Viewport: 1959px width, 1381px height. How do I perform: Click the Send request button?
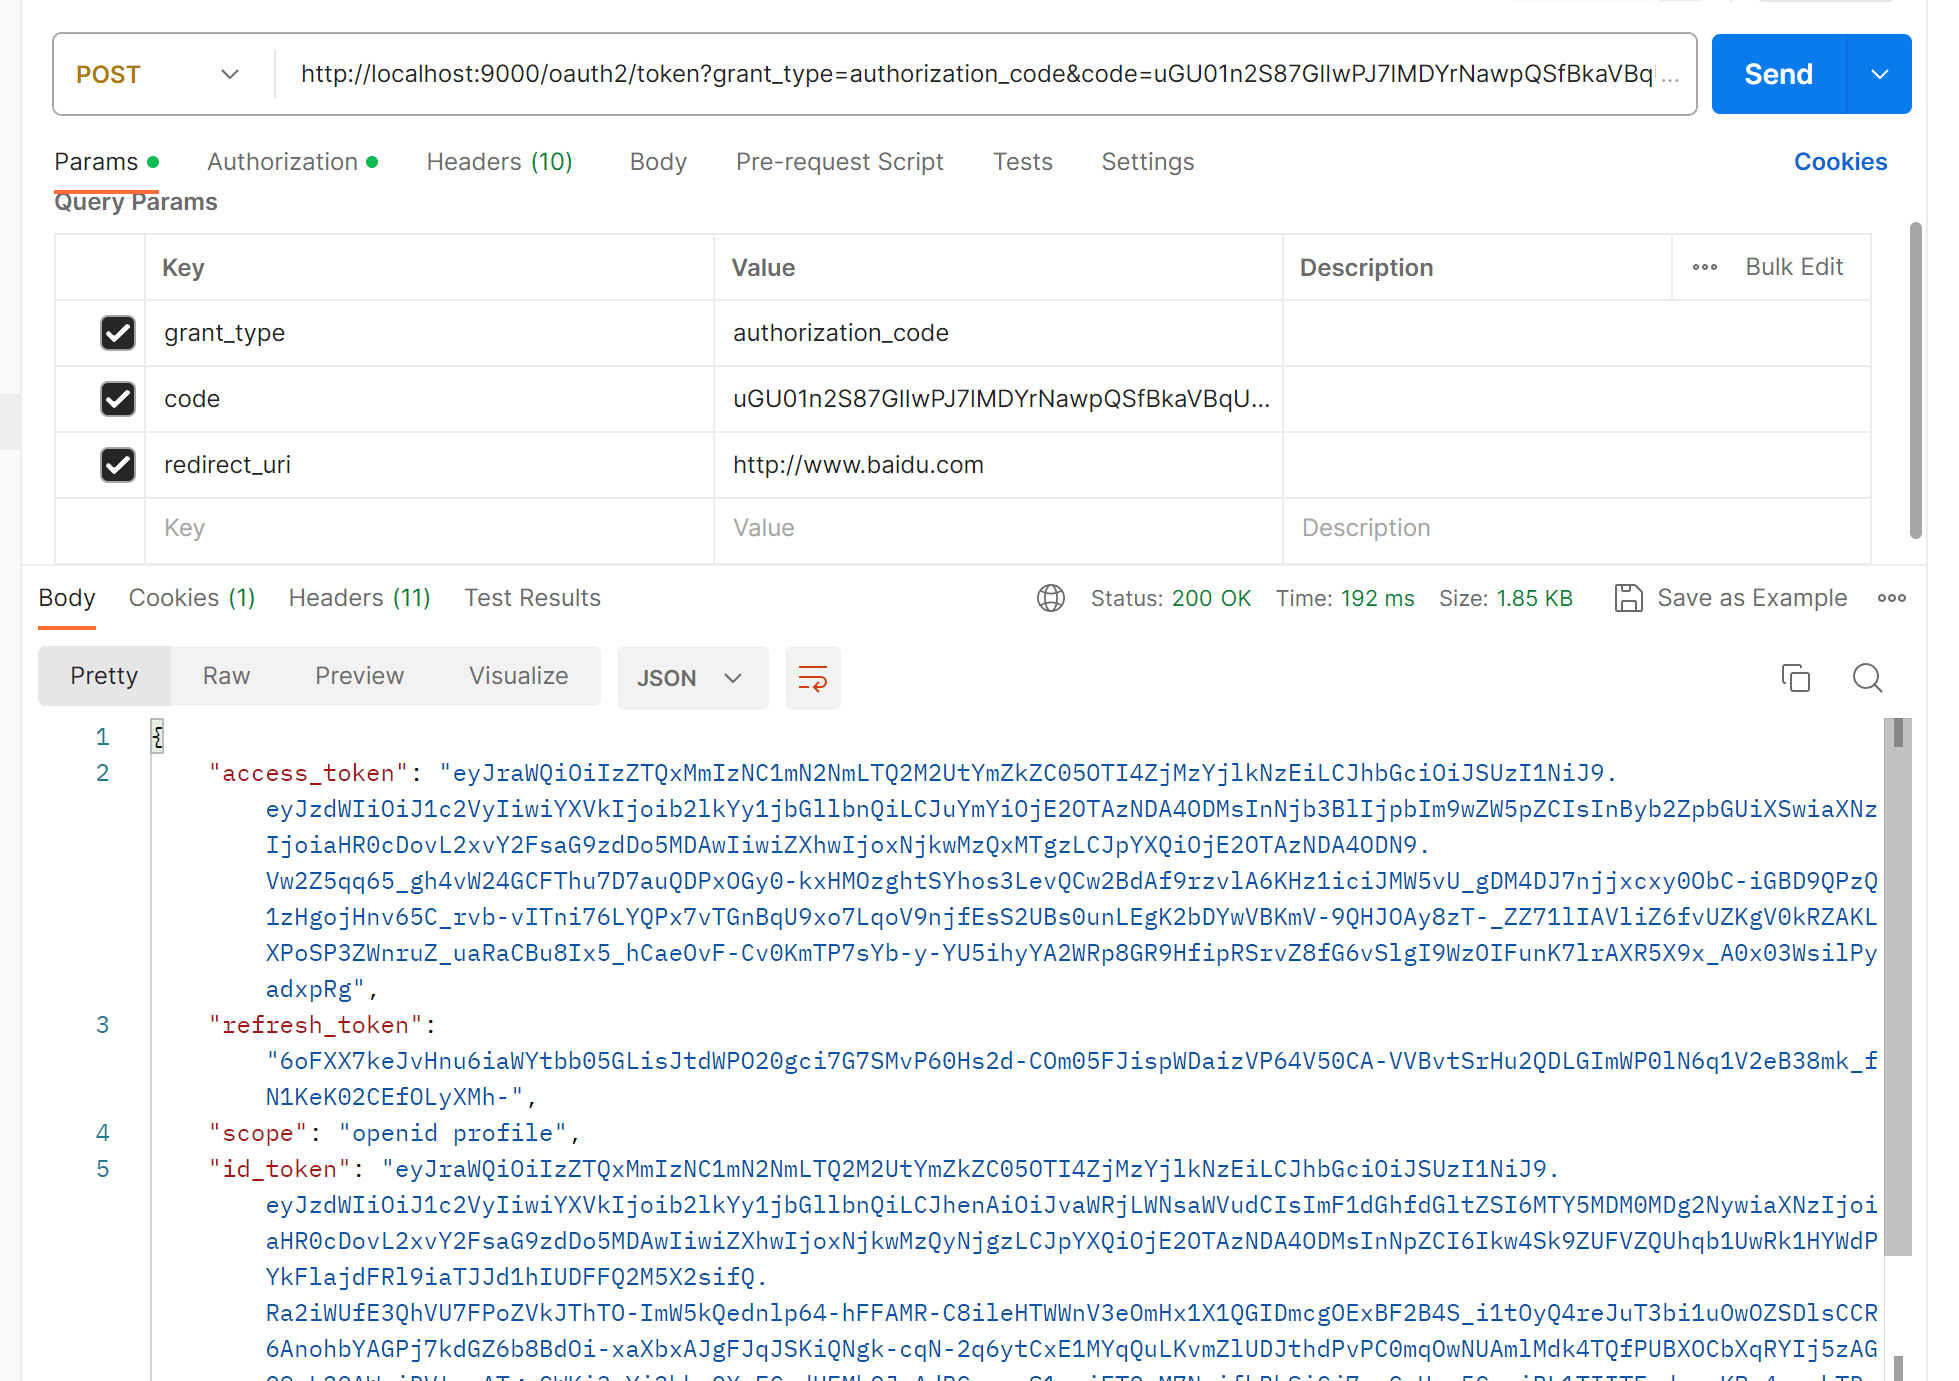tap(1781, 73)
